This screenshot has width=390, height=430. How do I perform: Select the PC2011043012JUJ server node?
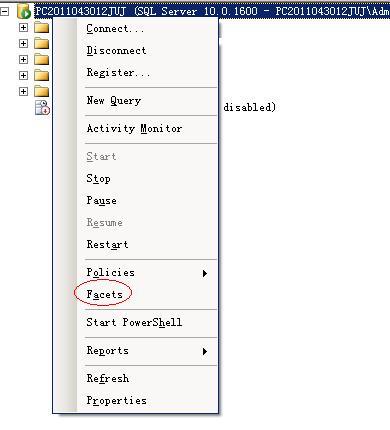[212, 11]
